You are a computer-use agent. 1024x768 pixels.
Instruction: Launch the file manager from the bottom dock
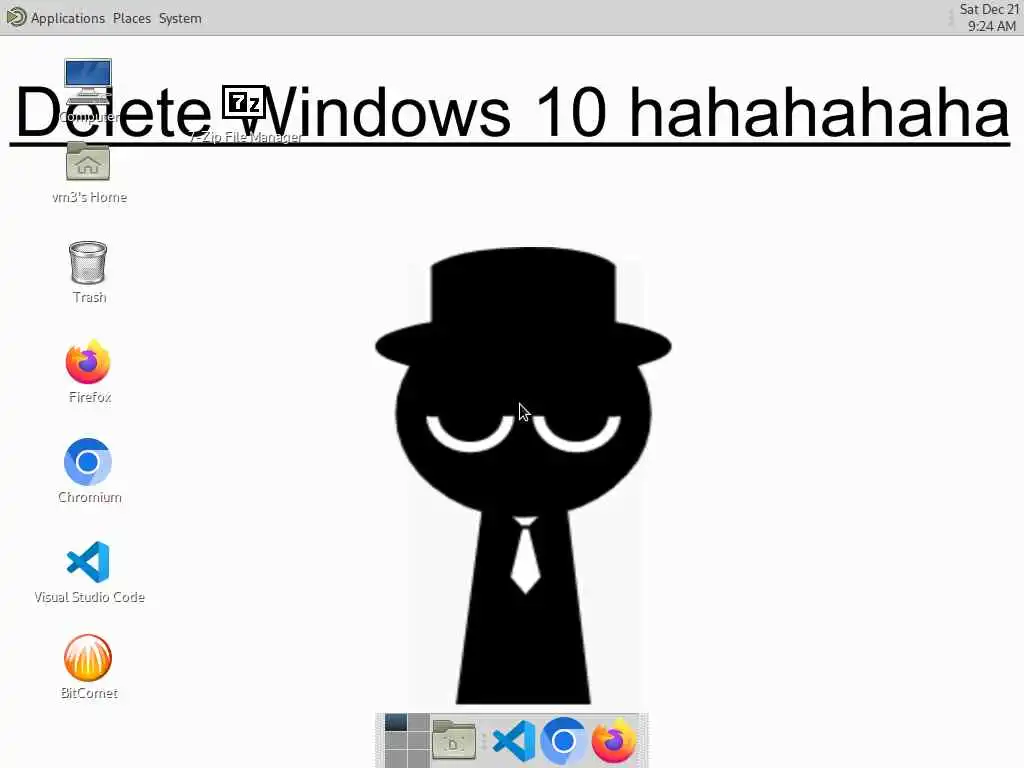point(454,741)
